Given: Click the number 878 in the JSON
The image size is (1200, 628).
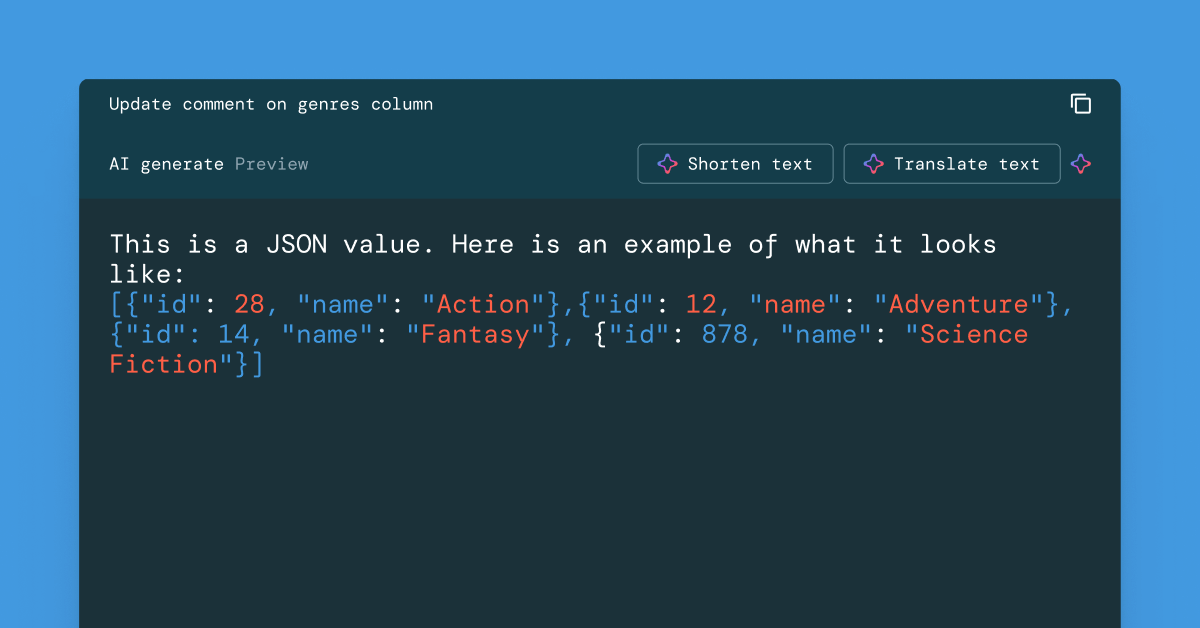Looking at the screenshot, I should (724, 334).
